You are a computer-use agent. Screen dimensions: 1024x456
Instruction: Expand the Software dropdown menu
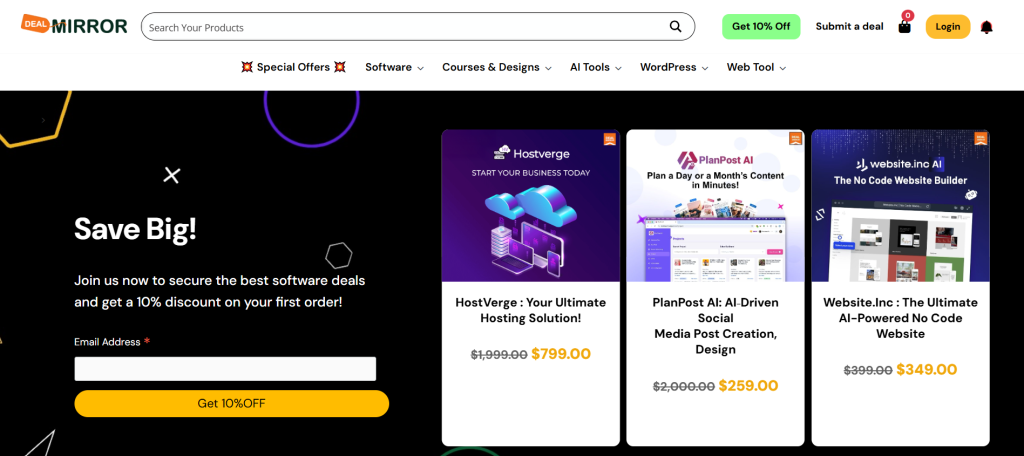394,67
